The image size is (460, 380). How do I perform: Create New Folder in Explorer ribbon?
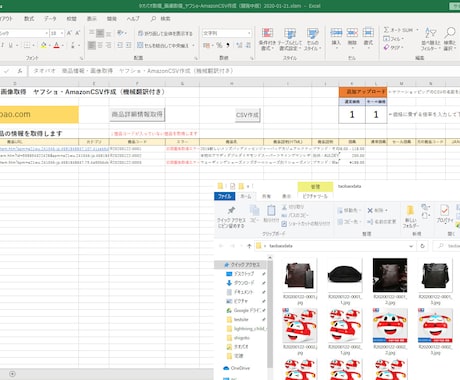coord(410,217)
